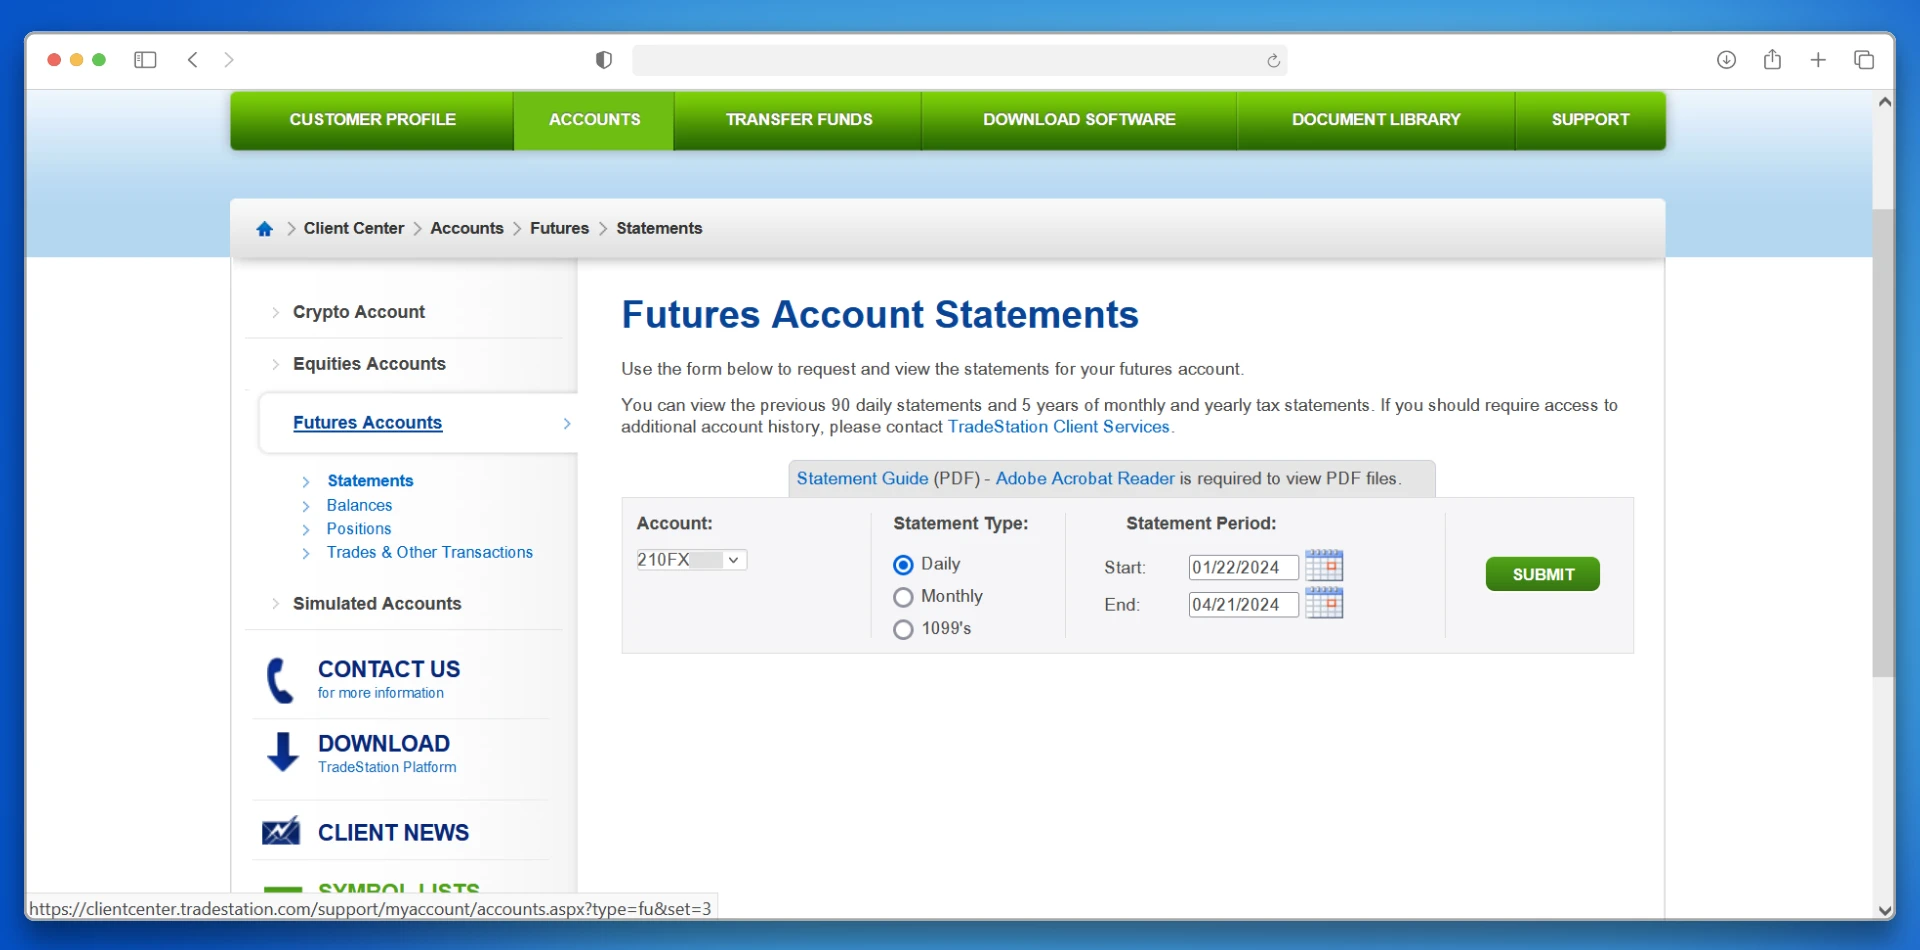The width and height of the screenshot is (1920, 950).
Task: Expand the Simulated Accounts section
Action: pos(376,604)
